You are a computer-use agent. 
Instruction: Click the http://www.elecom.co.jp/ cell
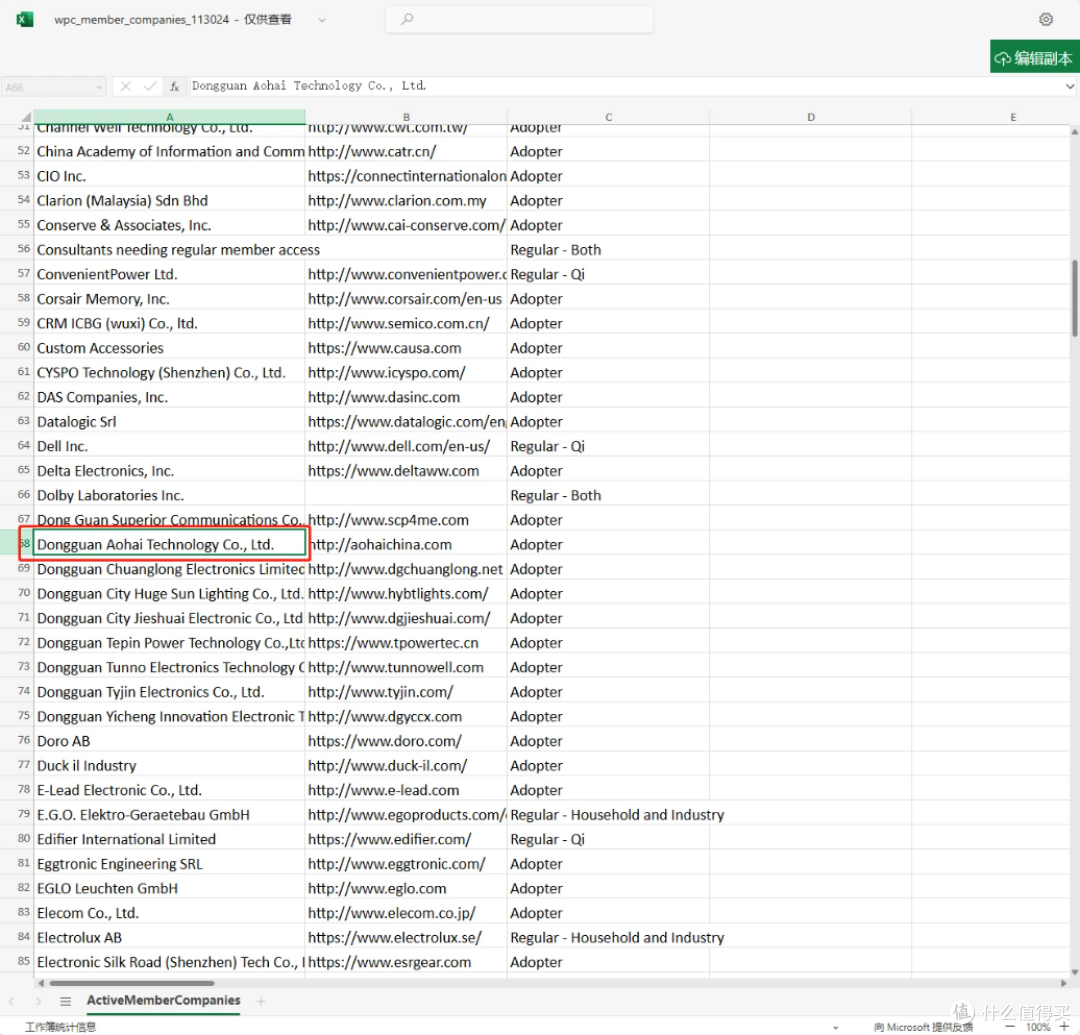[406, 912]
